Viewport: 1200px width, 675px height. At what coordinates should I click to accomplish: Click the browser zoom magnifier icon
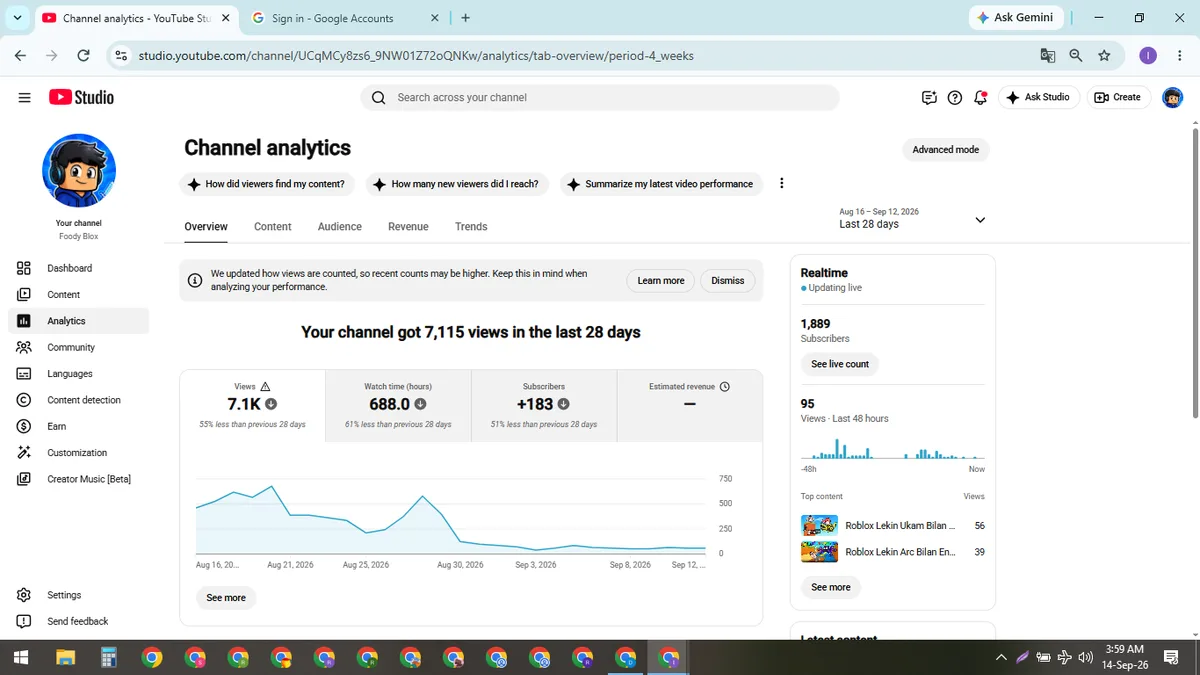click(x=1076, y=56)
